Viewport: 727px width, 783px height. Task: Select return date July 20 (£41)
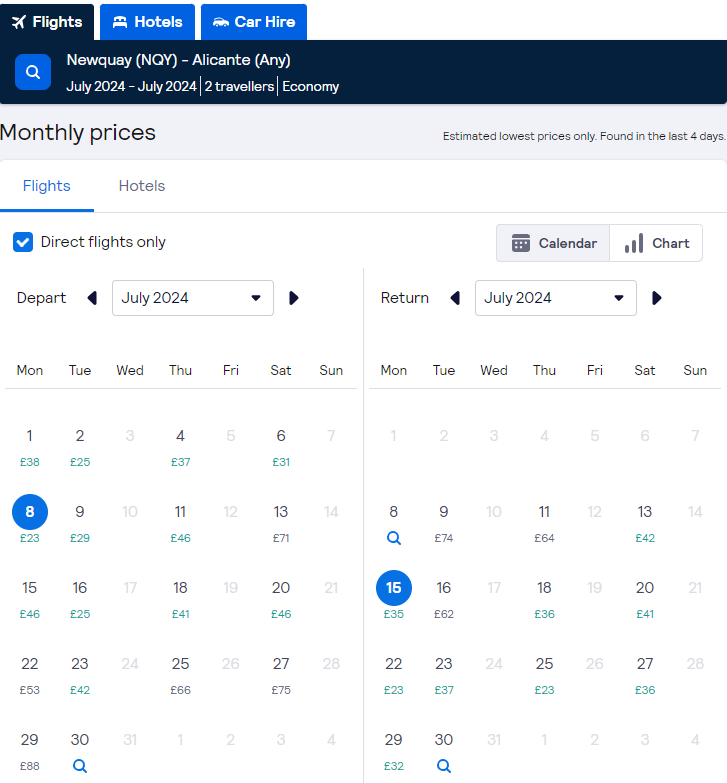(x=645, y=599)
